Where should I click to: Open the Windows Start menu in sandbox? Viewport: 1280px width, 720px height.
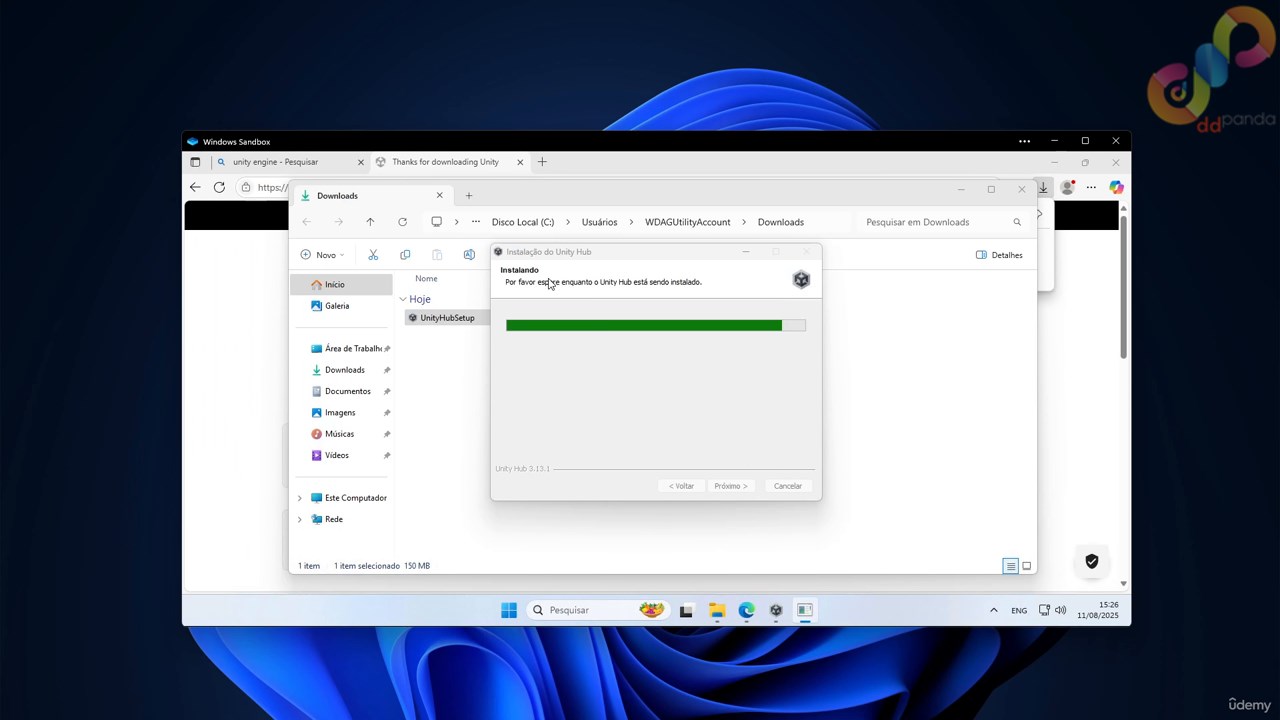(x=509, y=610)
